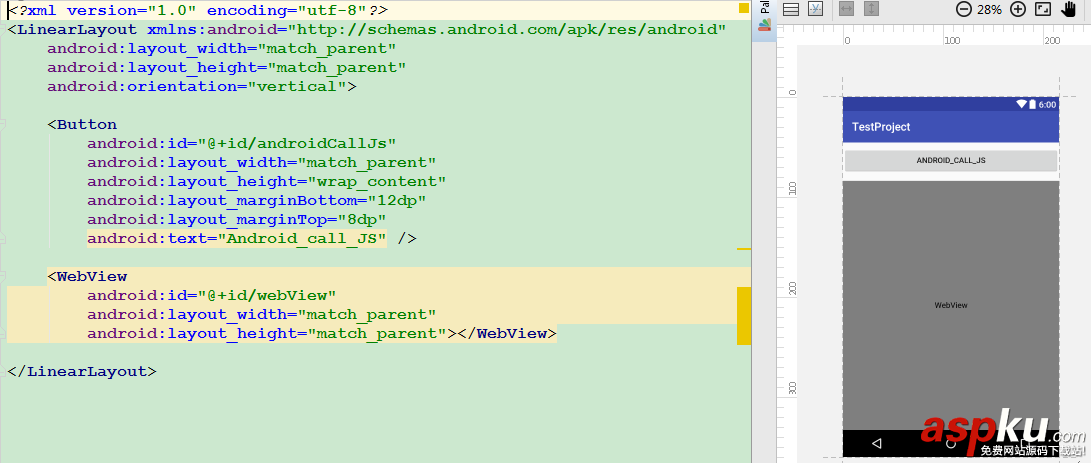Click the orange warning mark near the android:text line
Viewport: 1091px width, 463px height.
tap(744, 249)
